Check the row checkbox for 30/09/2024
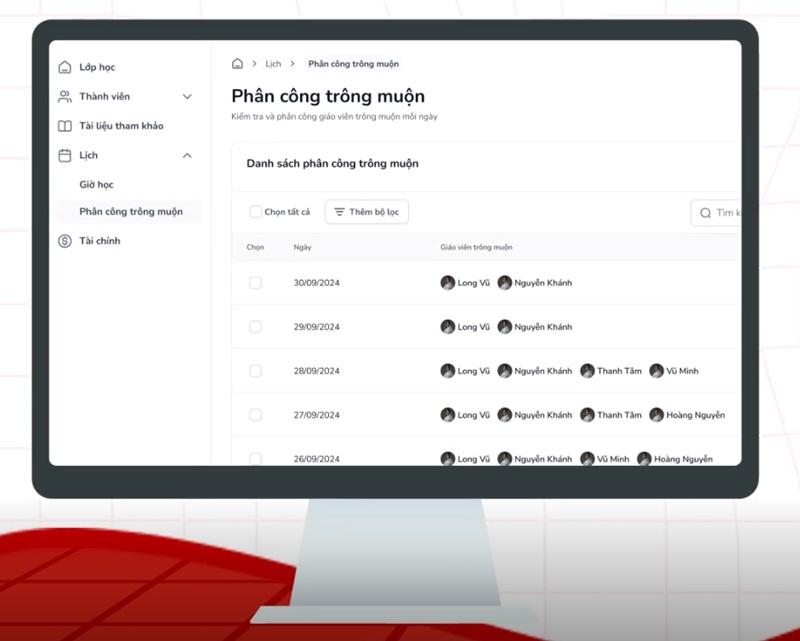 256,283
